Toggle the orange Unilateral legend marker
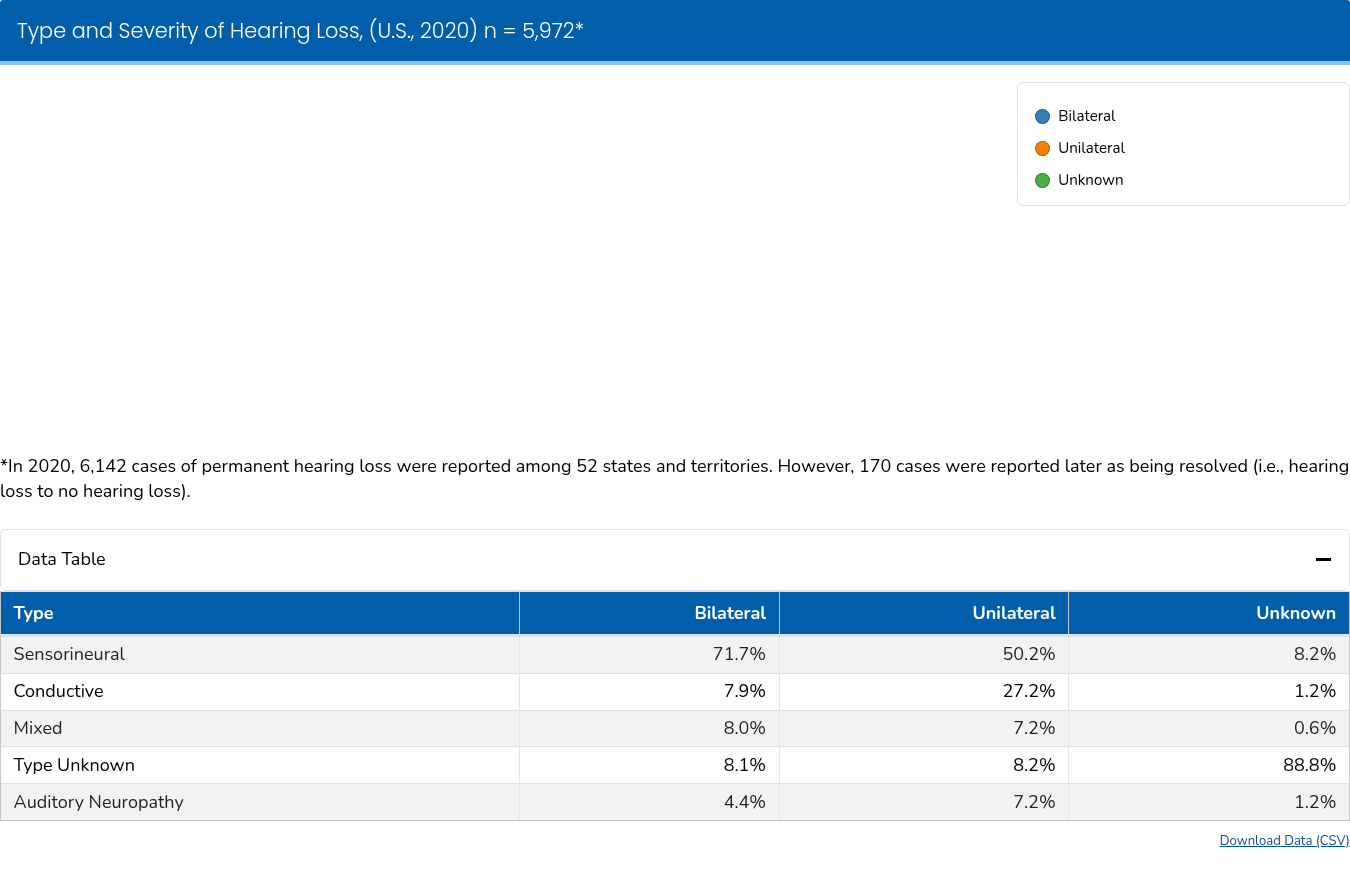Image resolution: width=1350 pixels, height=875 pixels. (x=1042, y=149)
